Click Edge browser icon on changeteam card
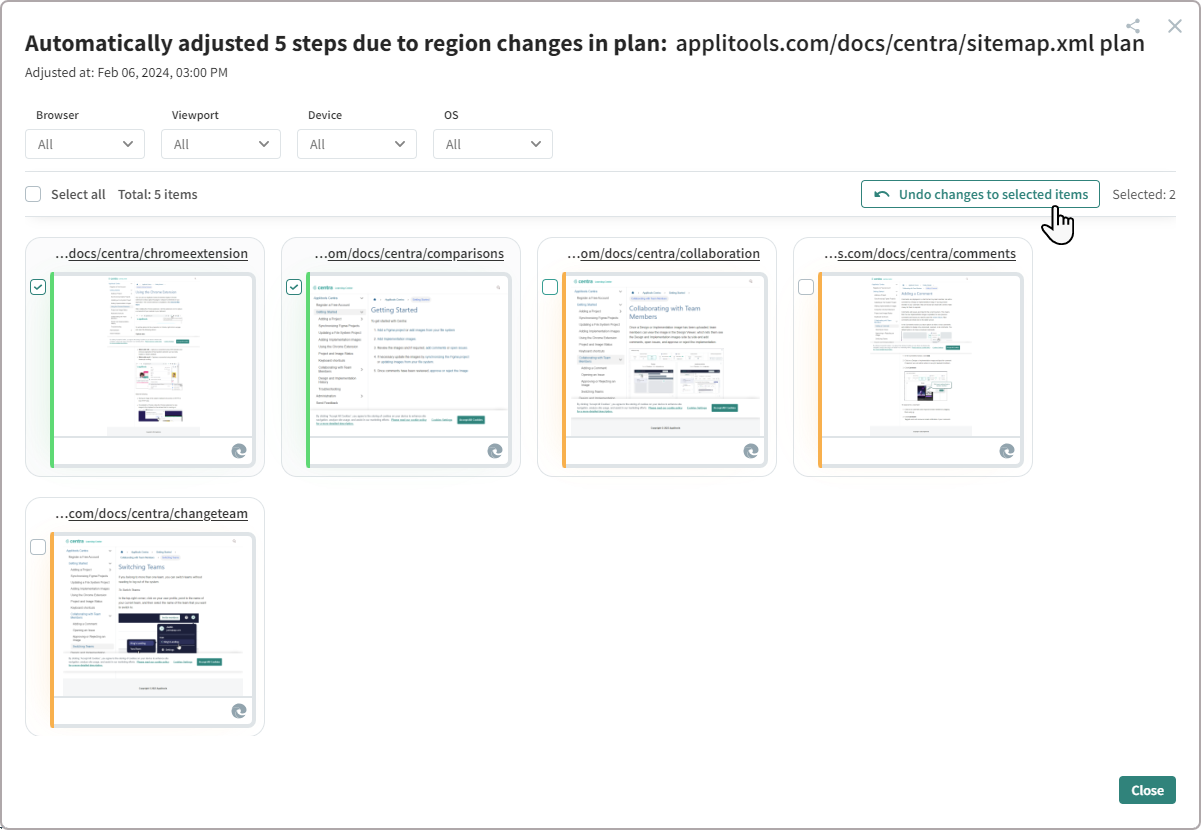1201x830 pixels. (x=239, y=711)
